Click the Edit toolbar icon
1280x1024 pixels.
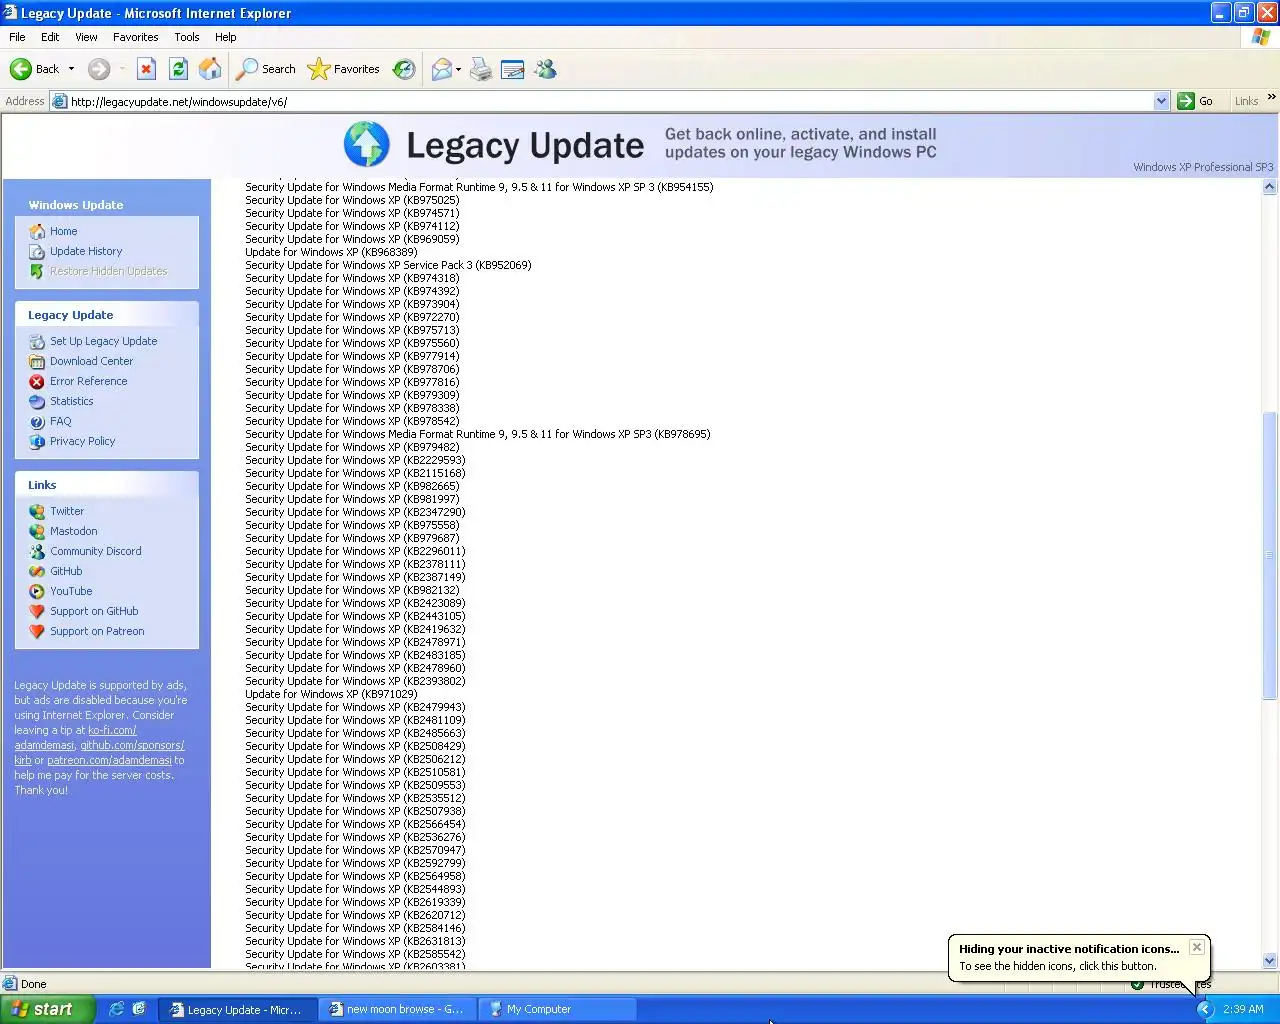point(513,69)
